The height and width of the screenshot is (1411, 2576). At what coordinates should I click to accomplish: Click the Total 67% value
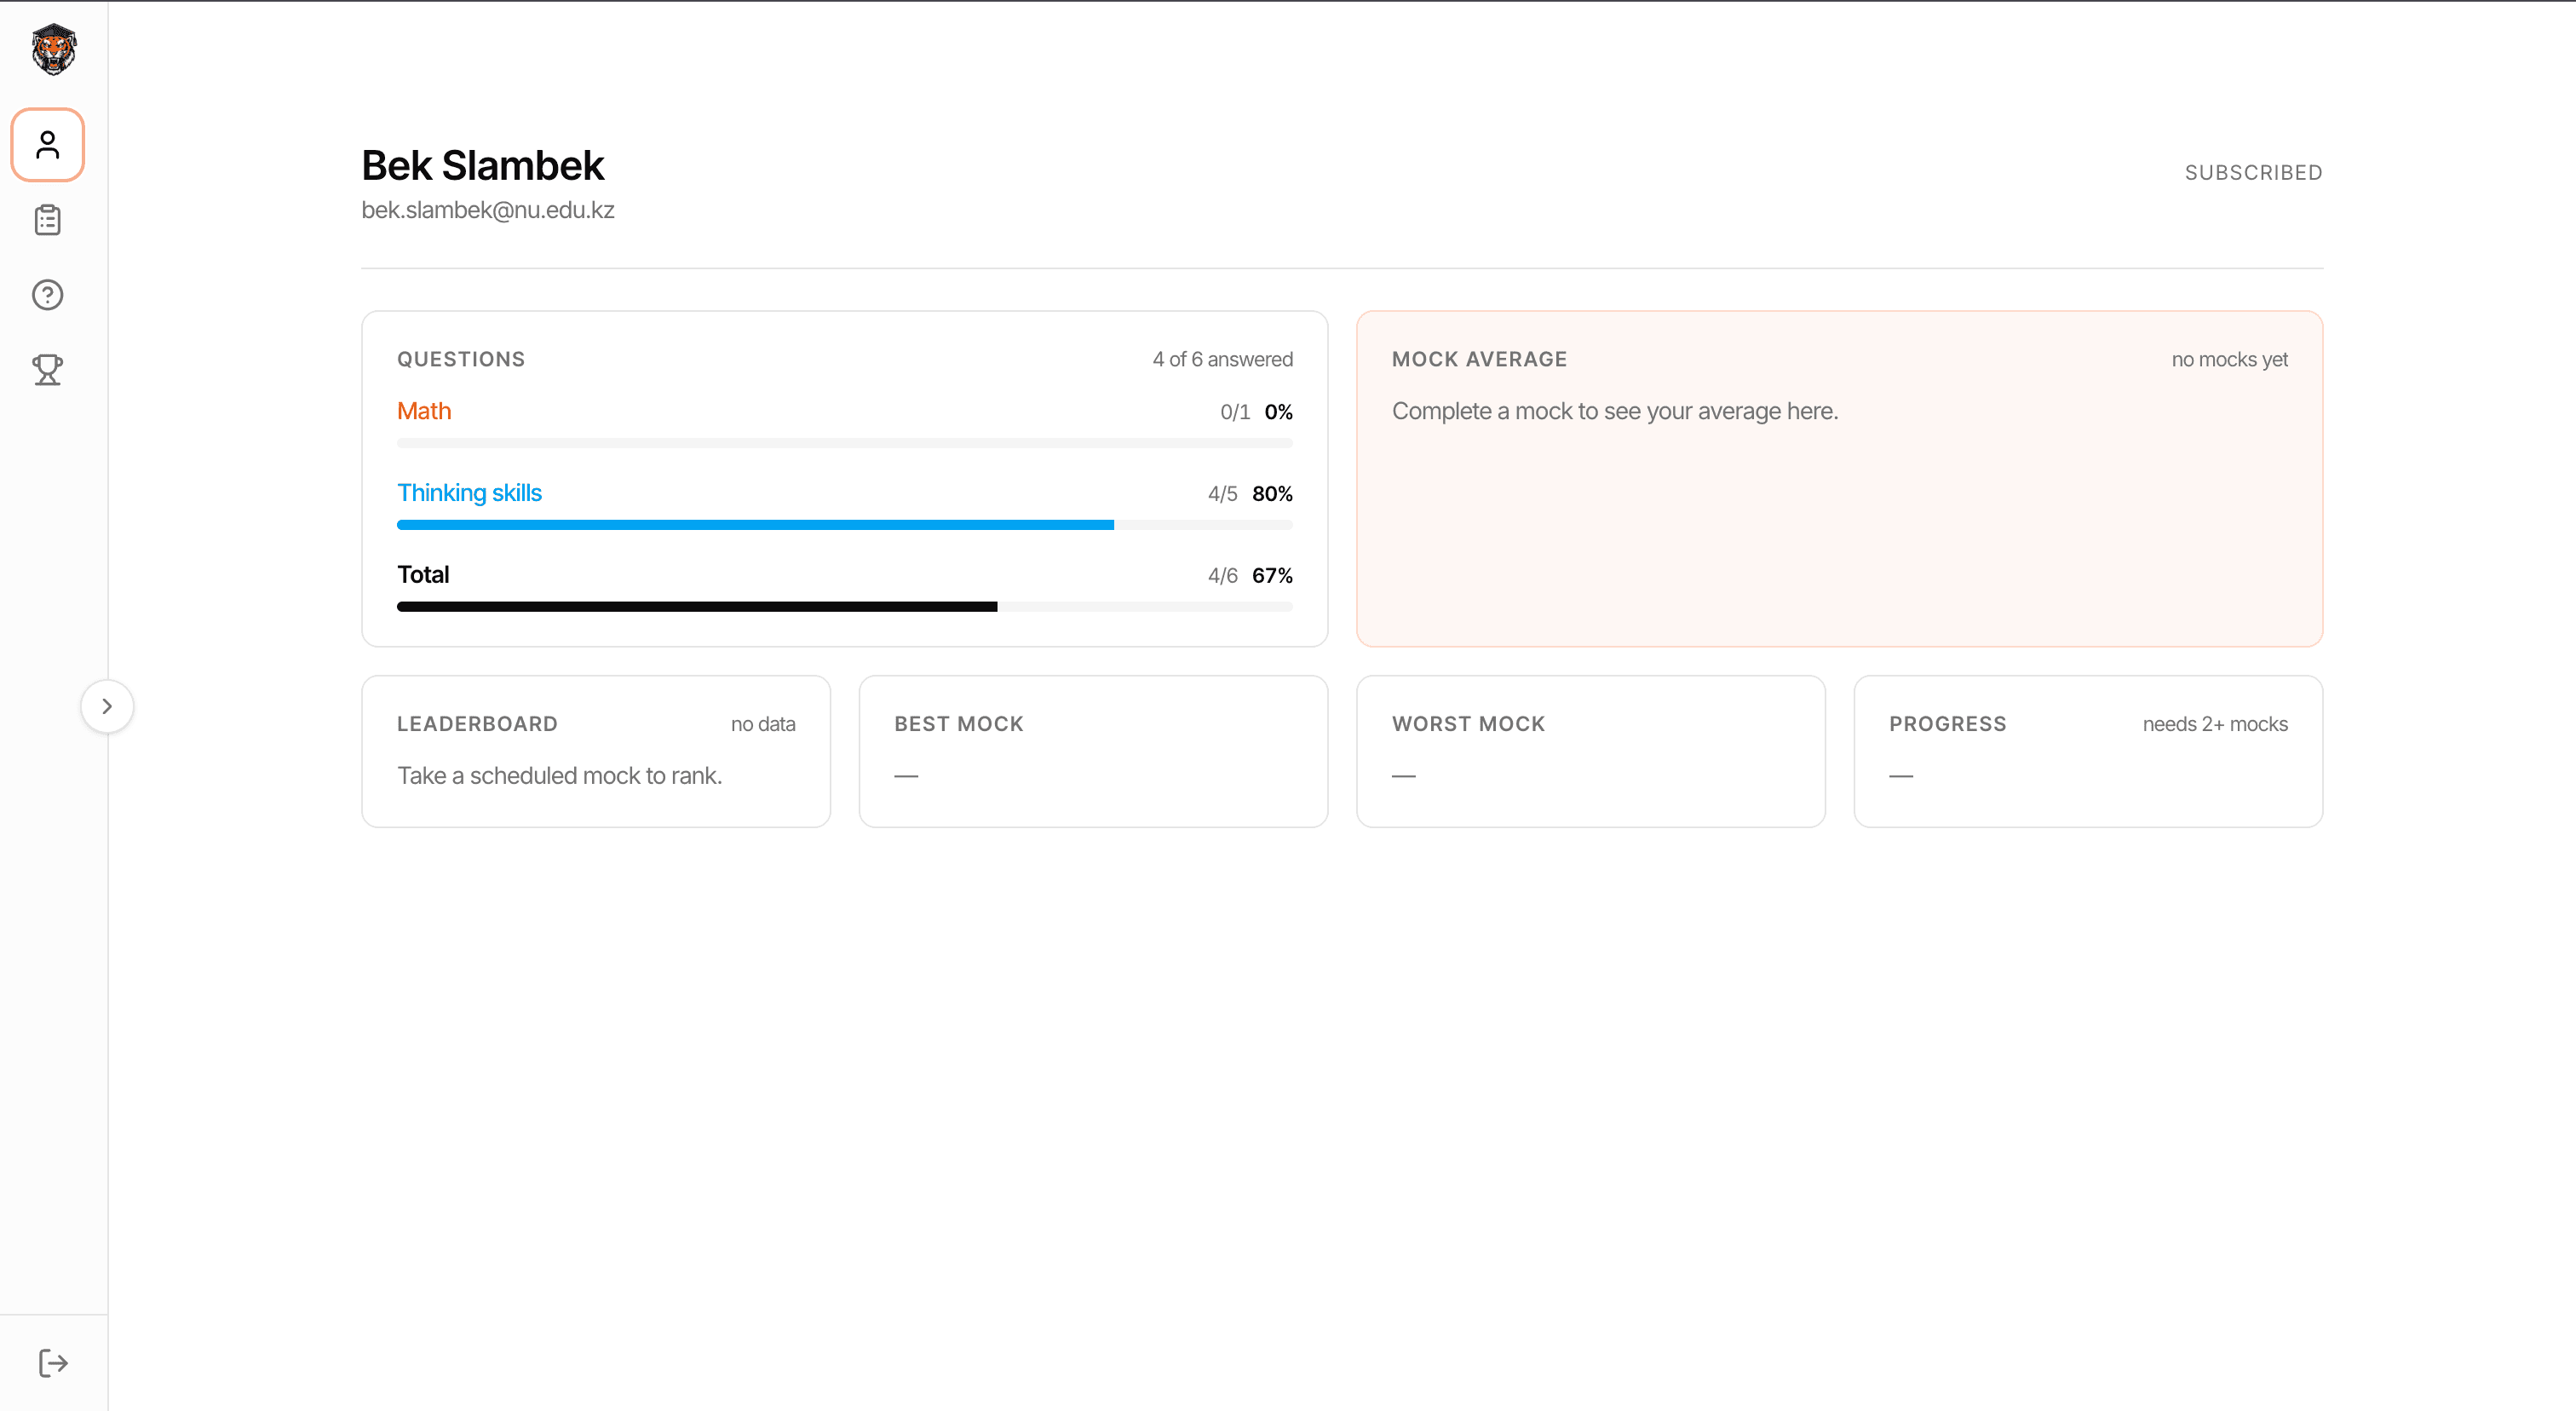[1272, 576]
